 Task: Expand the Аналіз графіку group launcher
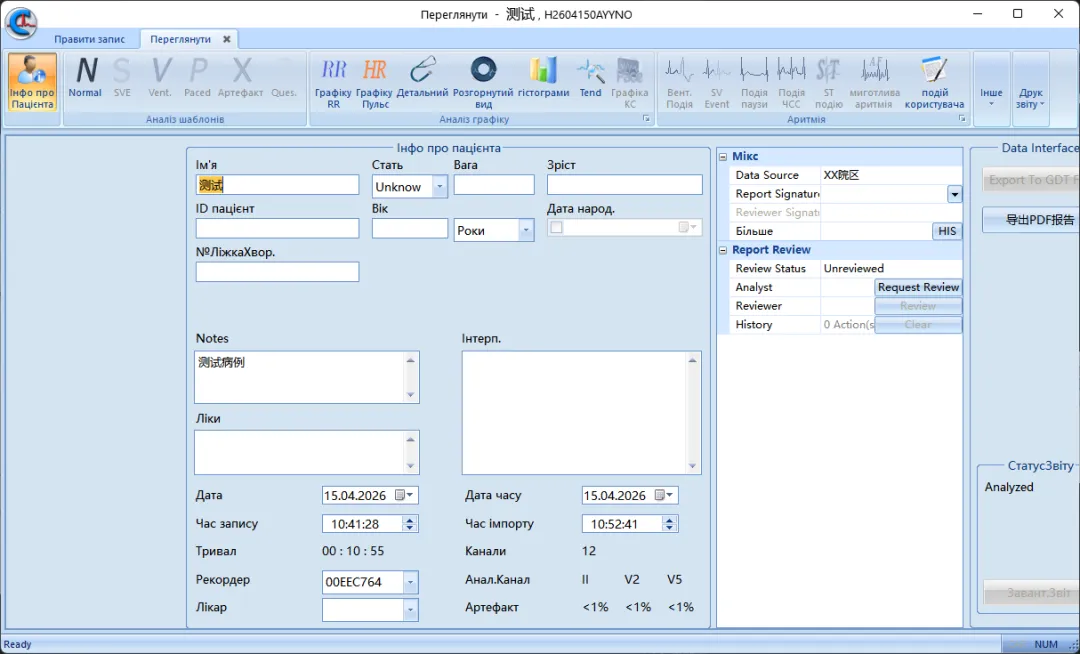click(646, 119)
